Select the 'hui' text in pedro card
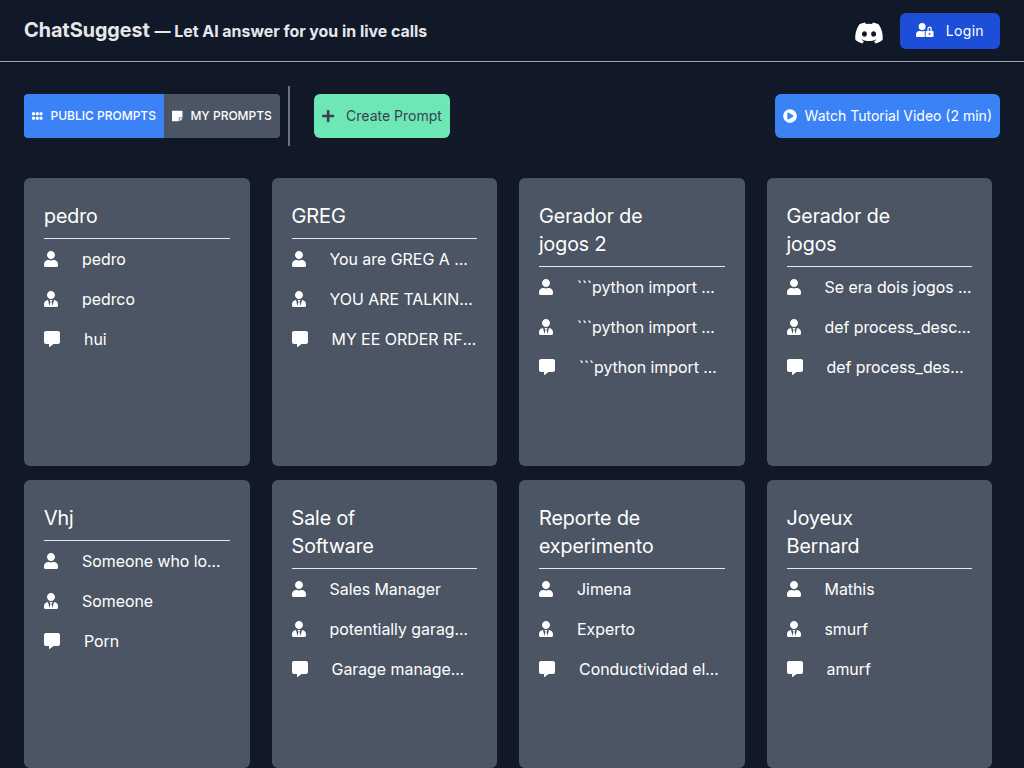 pyautogui.click(x=95, y=340)
